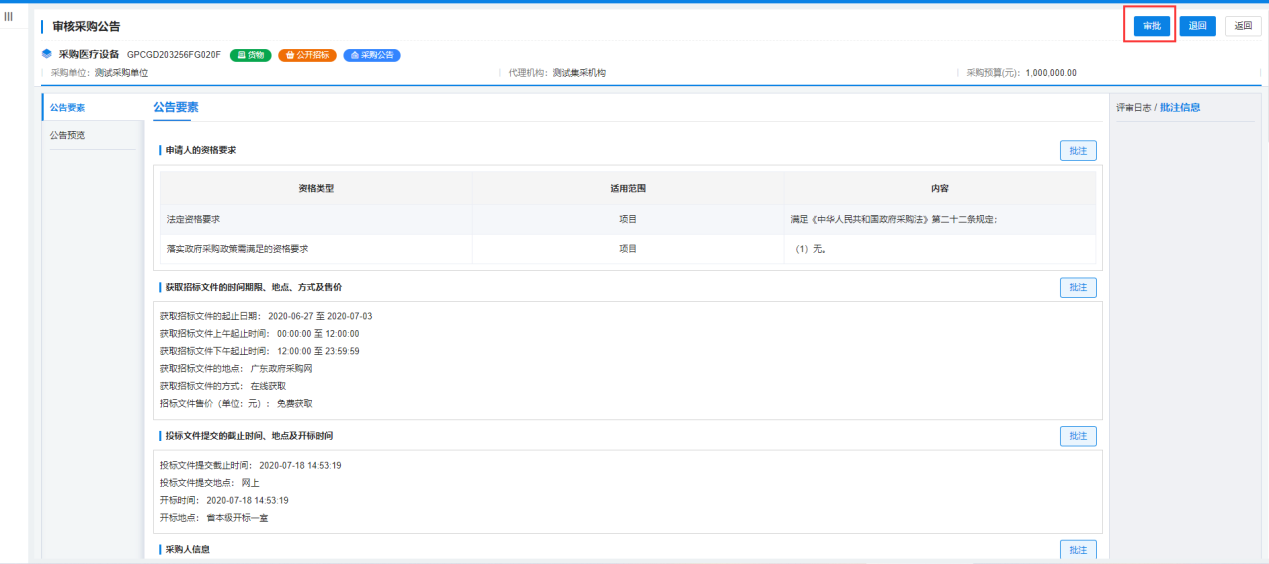
Task: Select the 法定资格要求 table row
Action: [x=316, y=219]
